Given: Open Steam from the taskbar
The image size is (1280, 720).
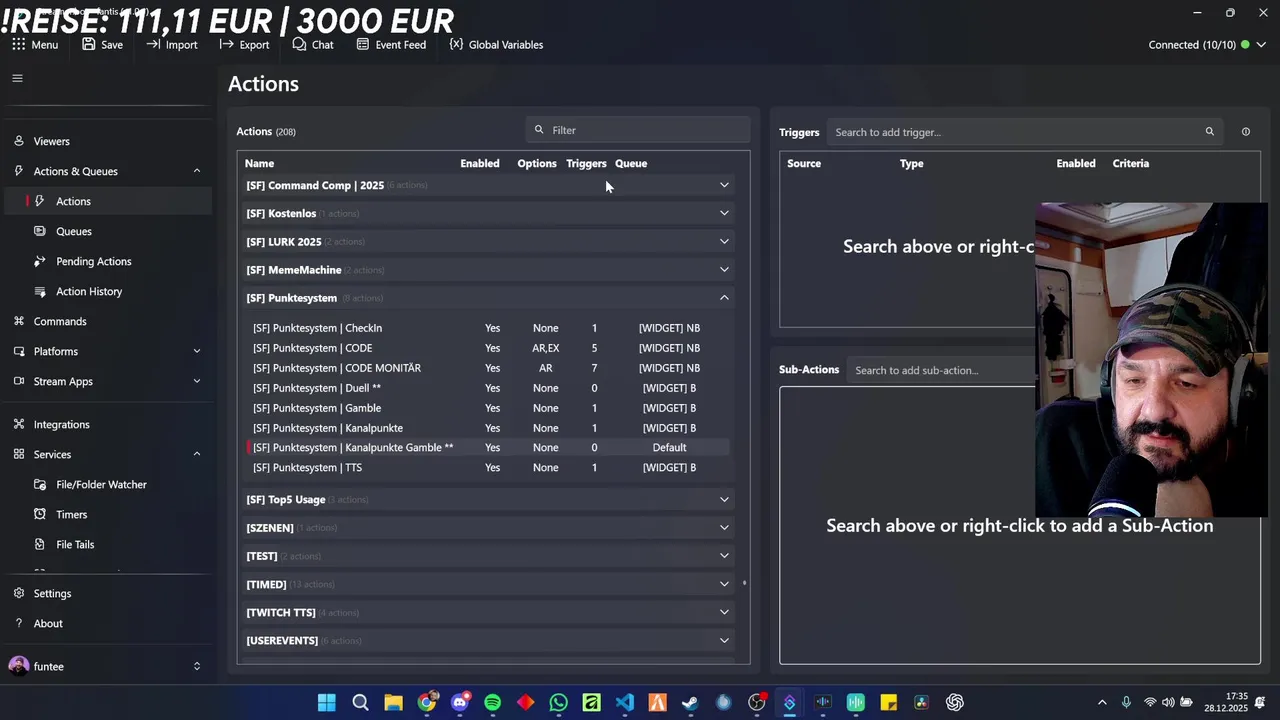Looking at the screenshot, I should (x=690, y=703).
